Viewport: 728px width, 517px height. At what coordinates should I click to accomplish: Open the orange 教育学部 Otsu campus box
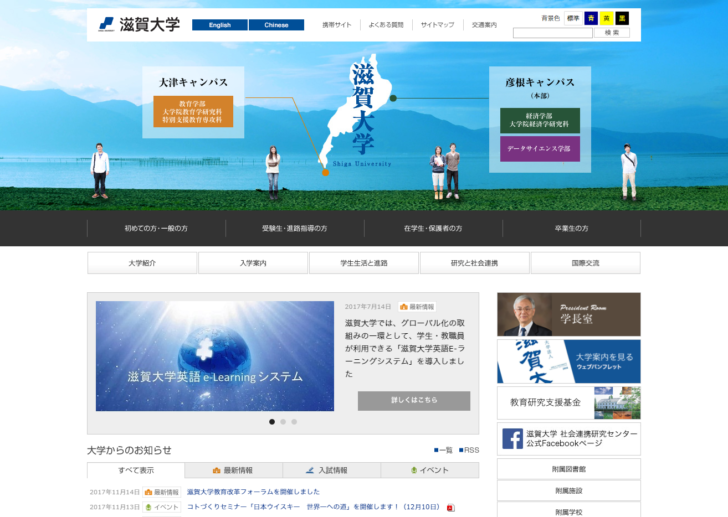(x=193, y=111)
